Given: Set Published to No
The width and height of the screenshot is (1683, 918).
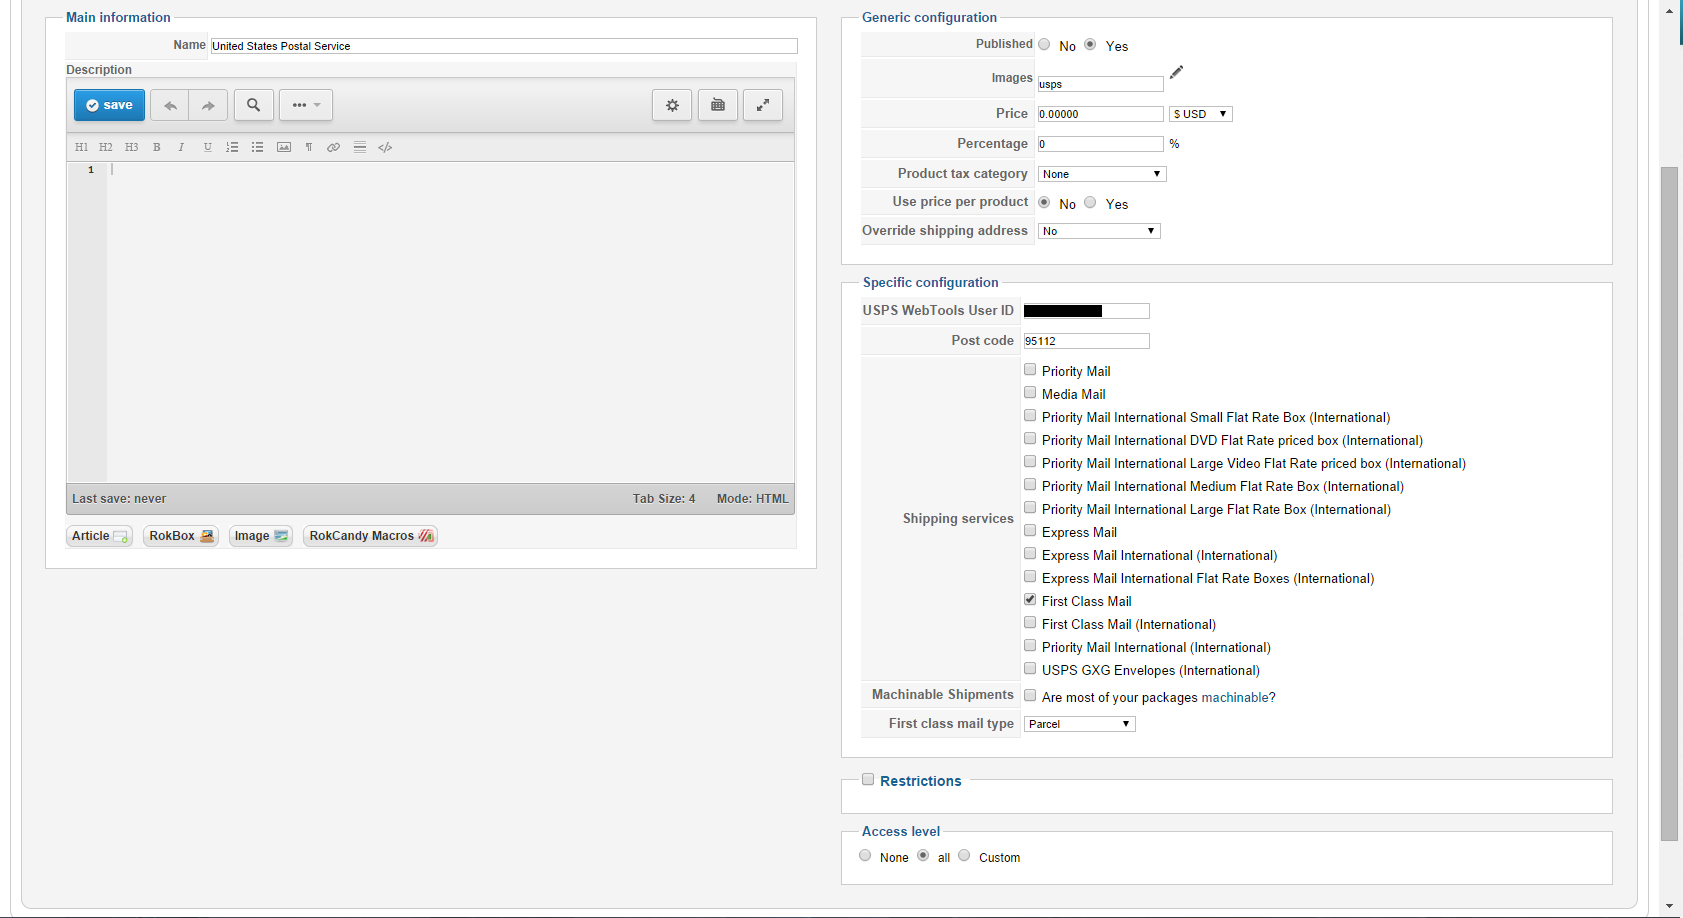Looking at the screenshot, I should tap(1044, 44).
